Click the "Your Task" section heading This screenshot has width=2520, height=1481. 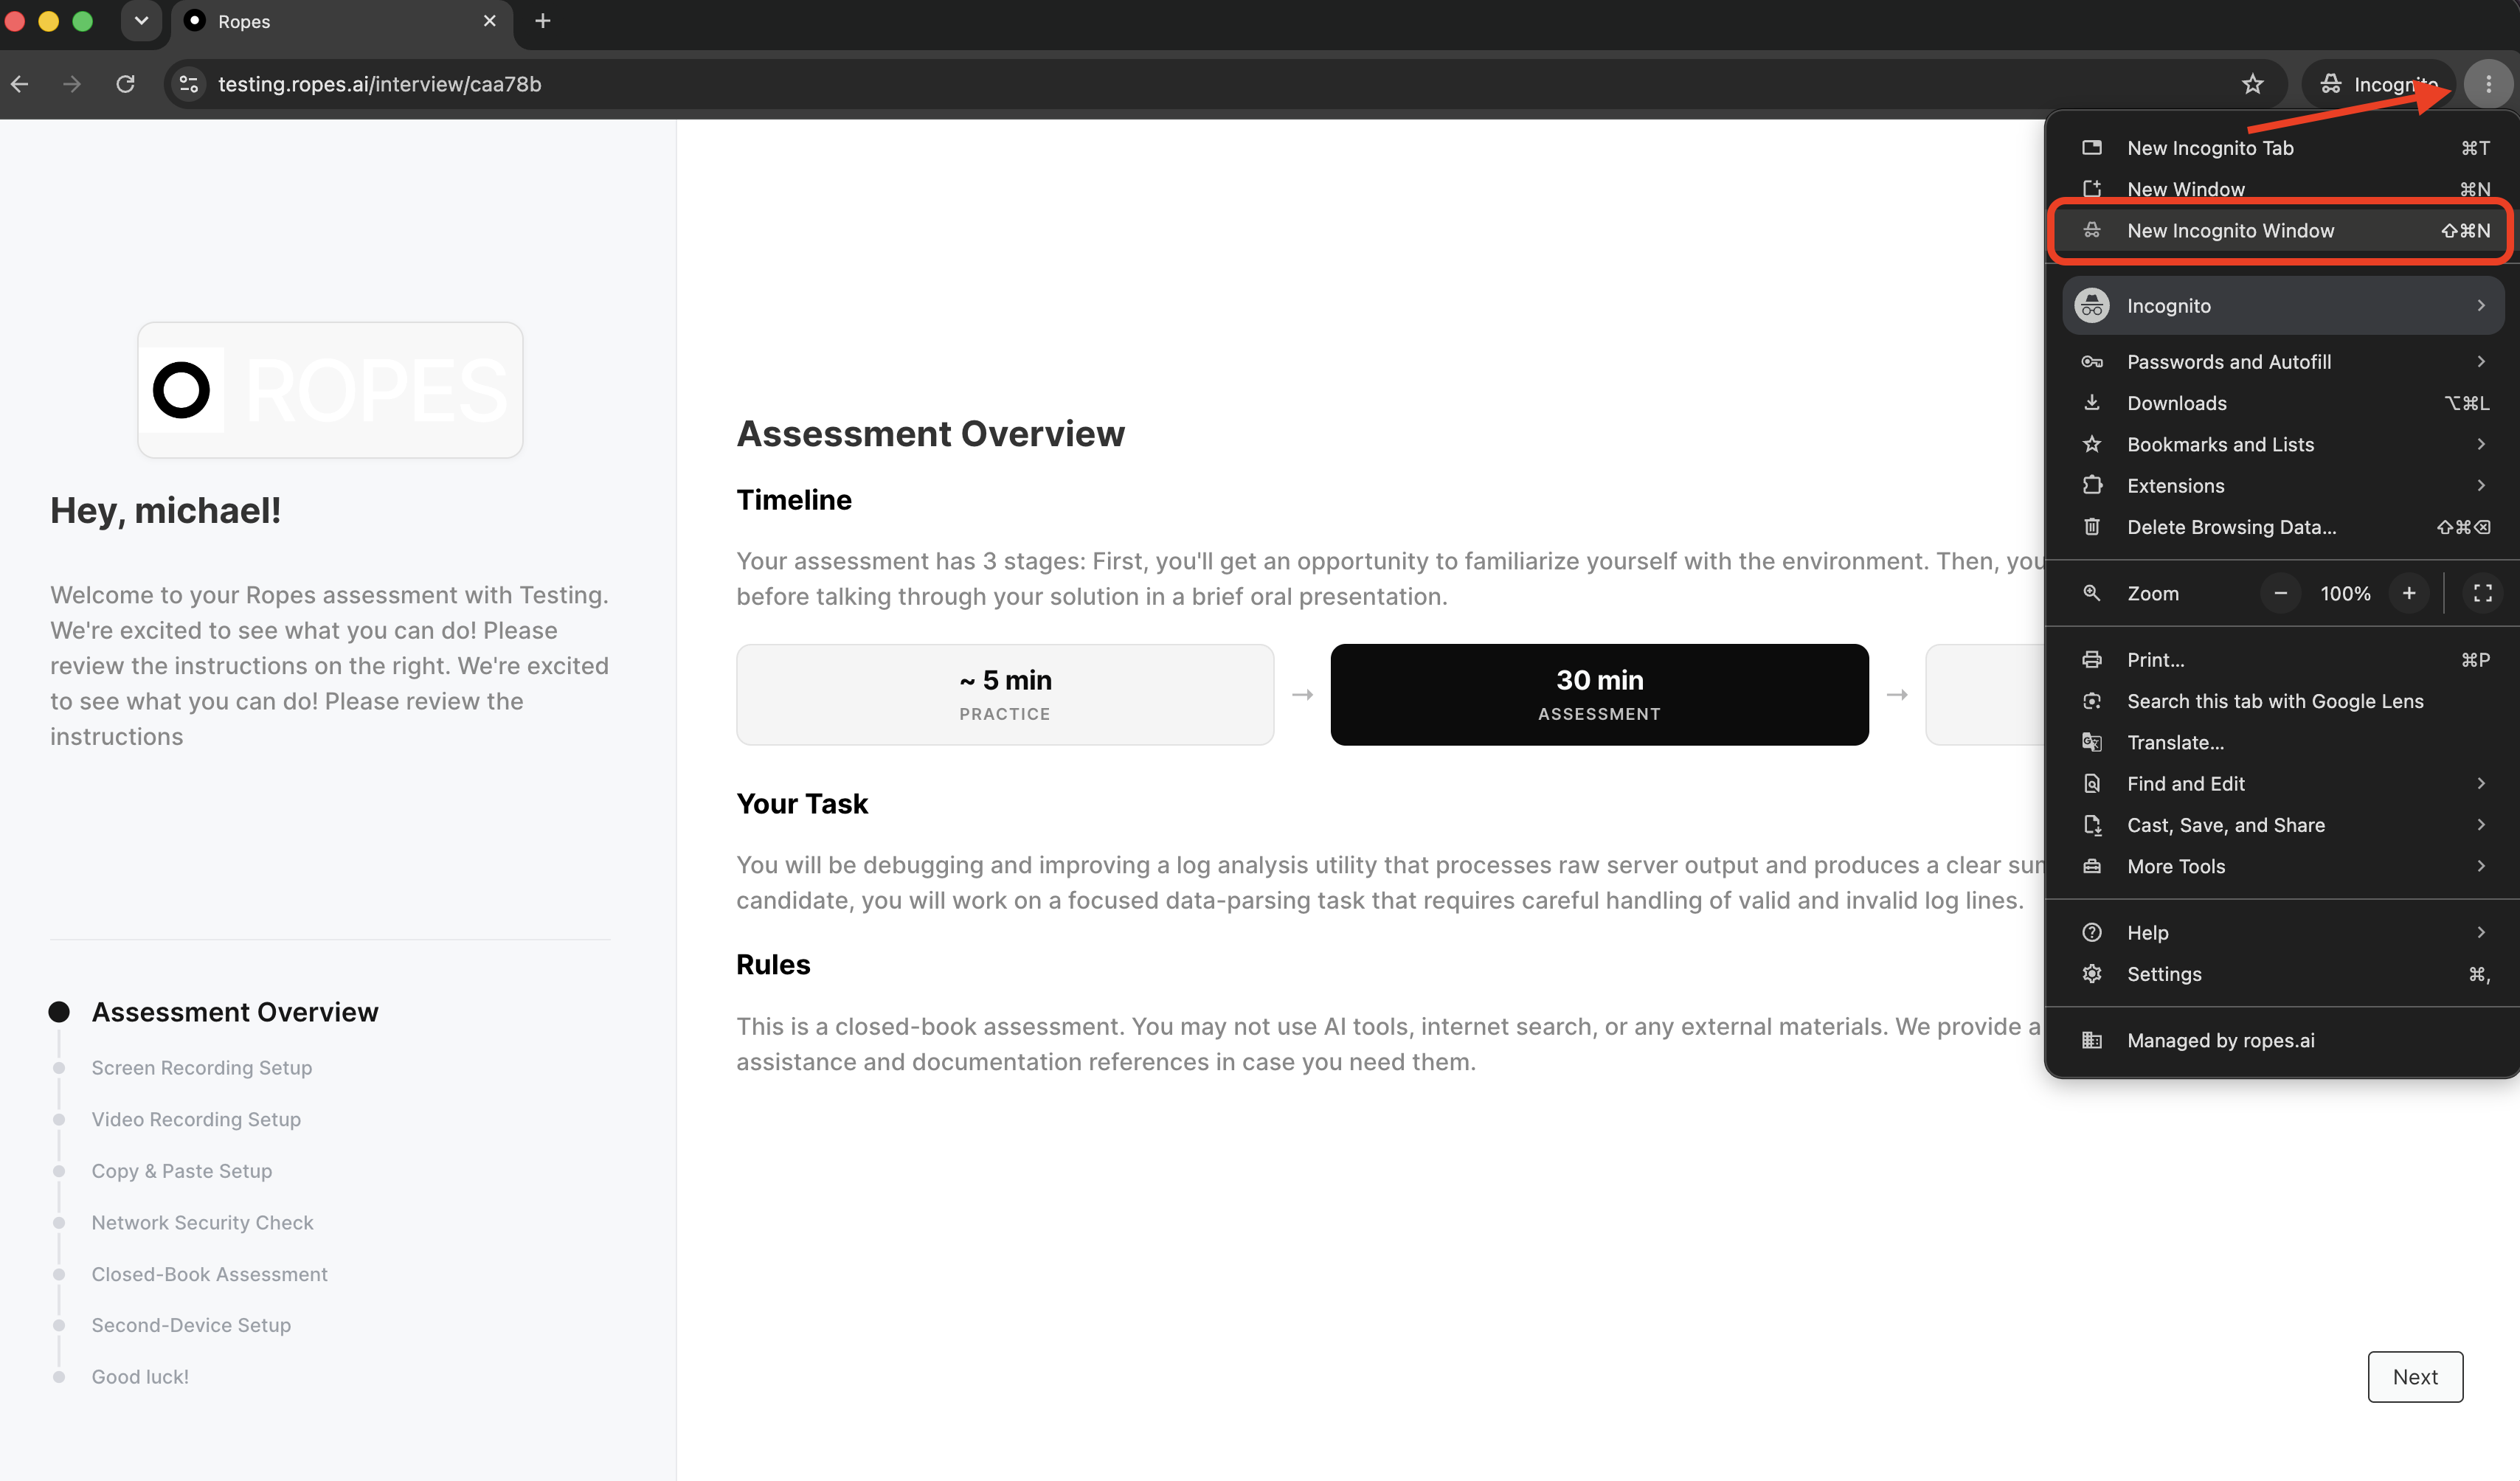(802, 804)
